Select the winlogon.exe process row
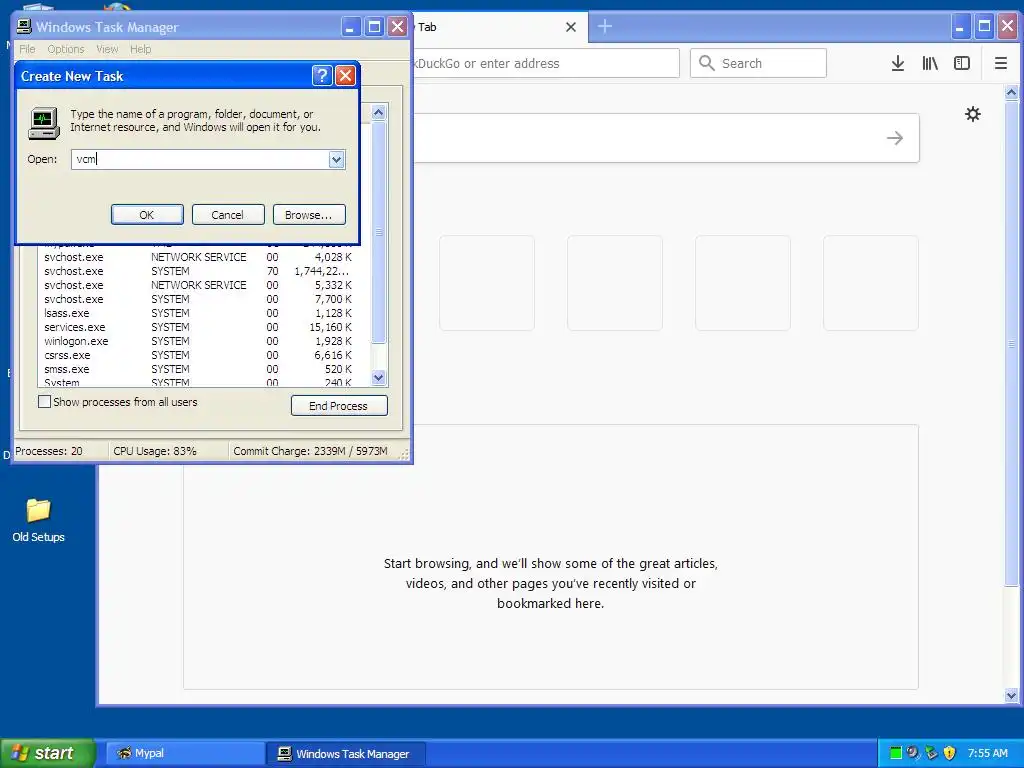Image resolution: width=1024 pixels, height=768 pixels. point(199,341)
